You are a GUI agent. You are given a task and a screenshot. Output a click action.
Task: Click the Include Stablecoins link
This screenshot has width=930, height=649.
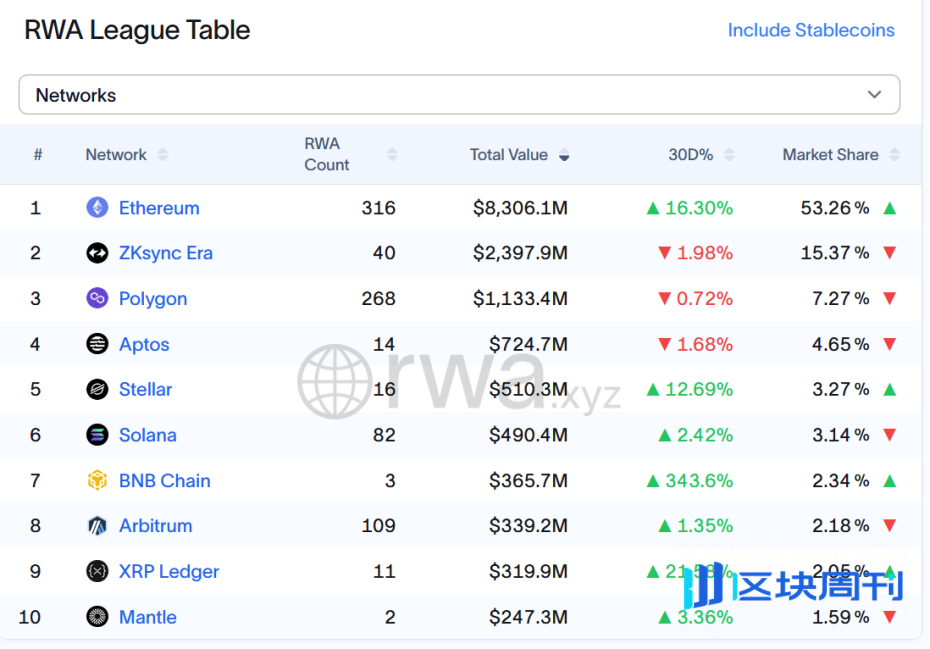tap(811, 30)
